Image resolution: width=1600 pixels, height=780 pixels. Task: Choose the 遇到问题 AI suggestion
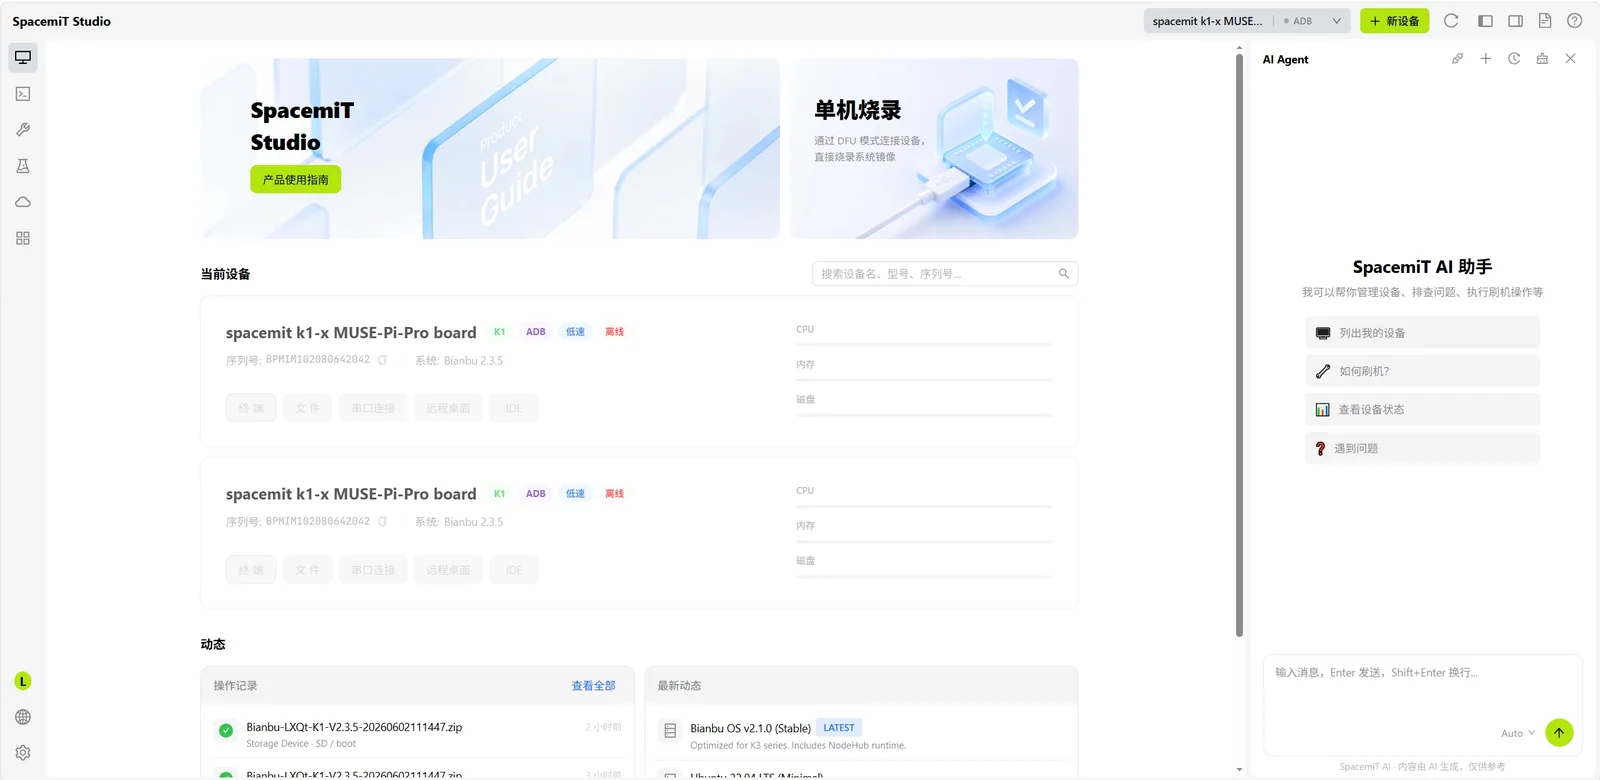point(1422,449)
